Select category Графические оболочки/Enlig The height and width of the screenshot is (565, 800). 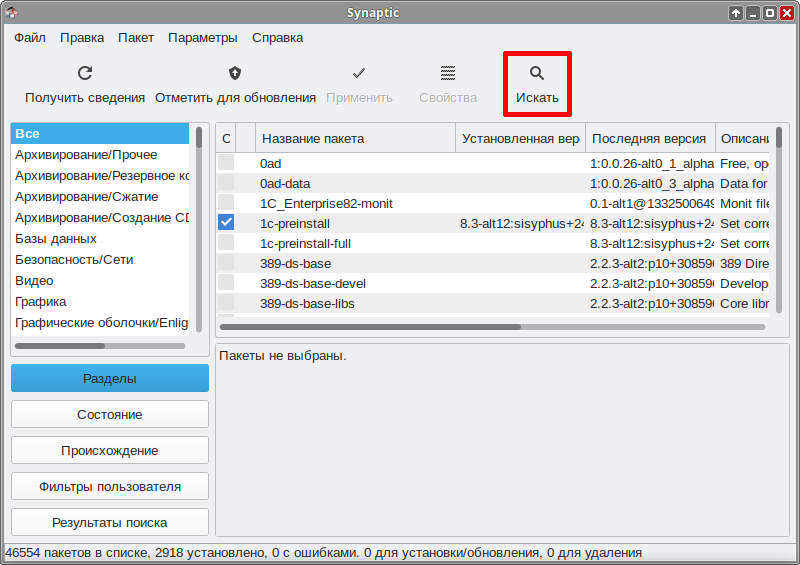100,323
